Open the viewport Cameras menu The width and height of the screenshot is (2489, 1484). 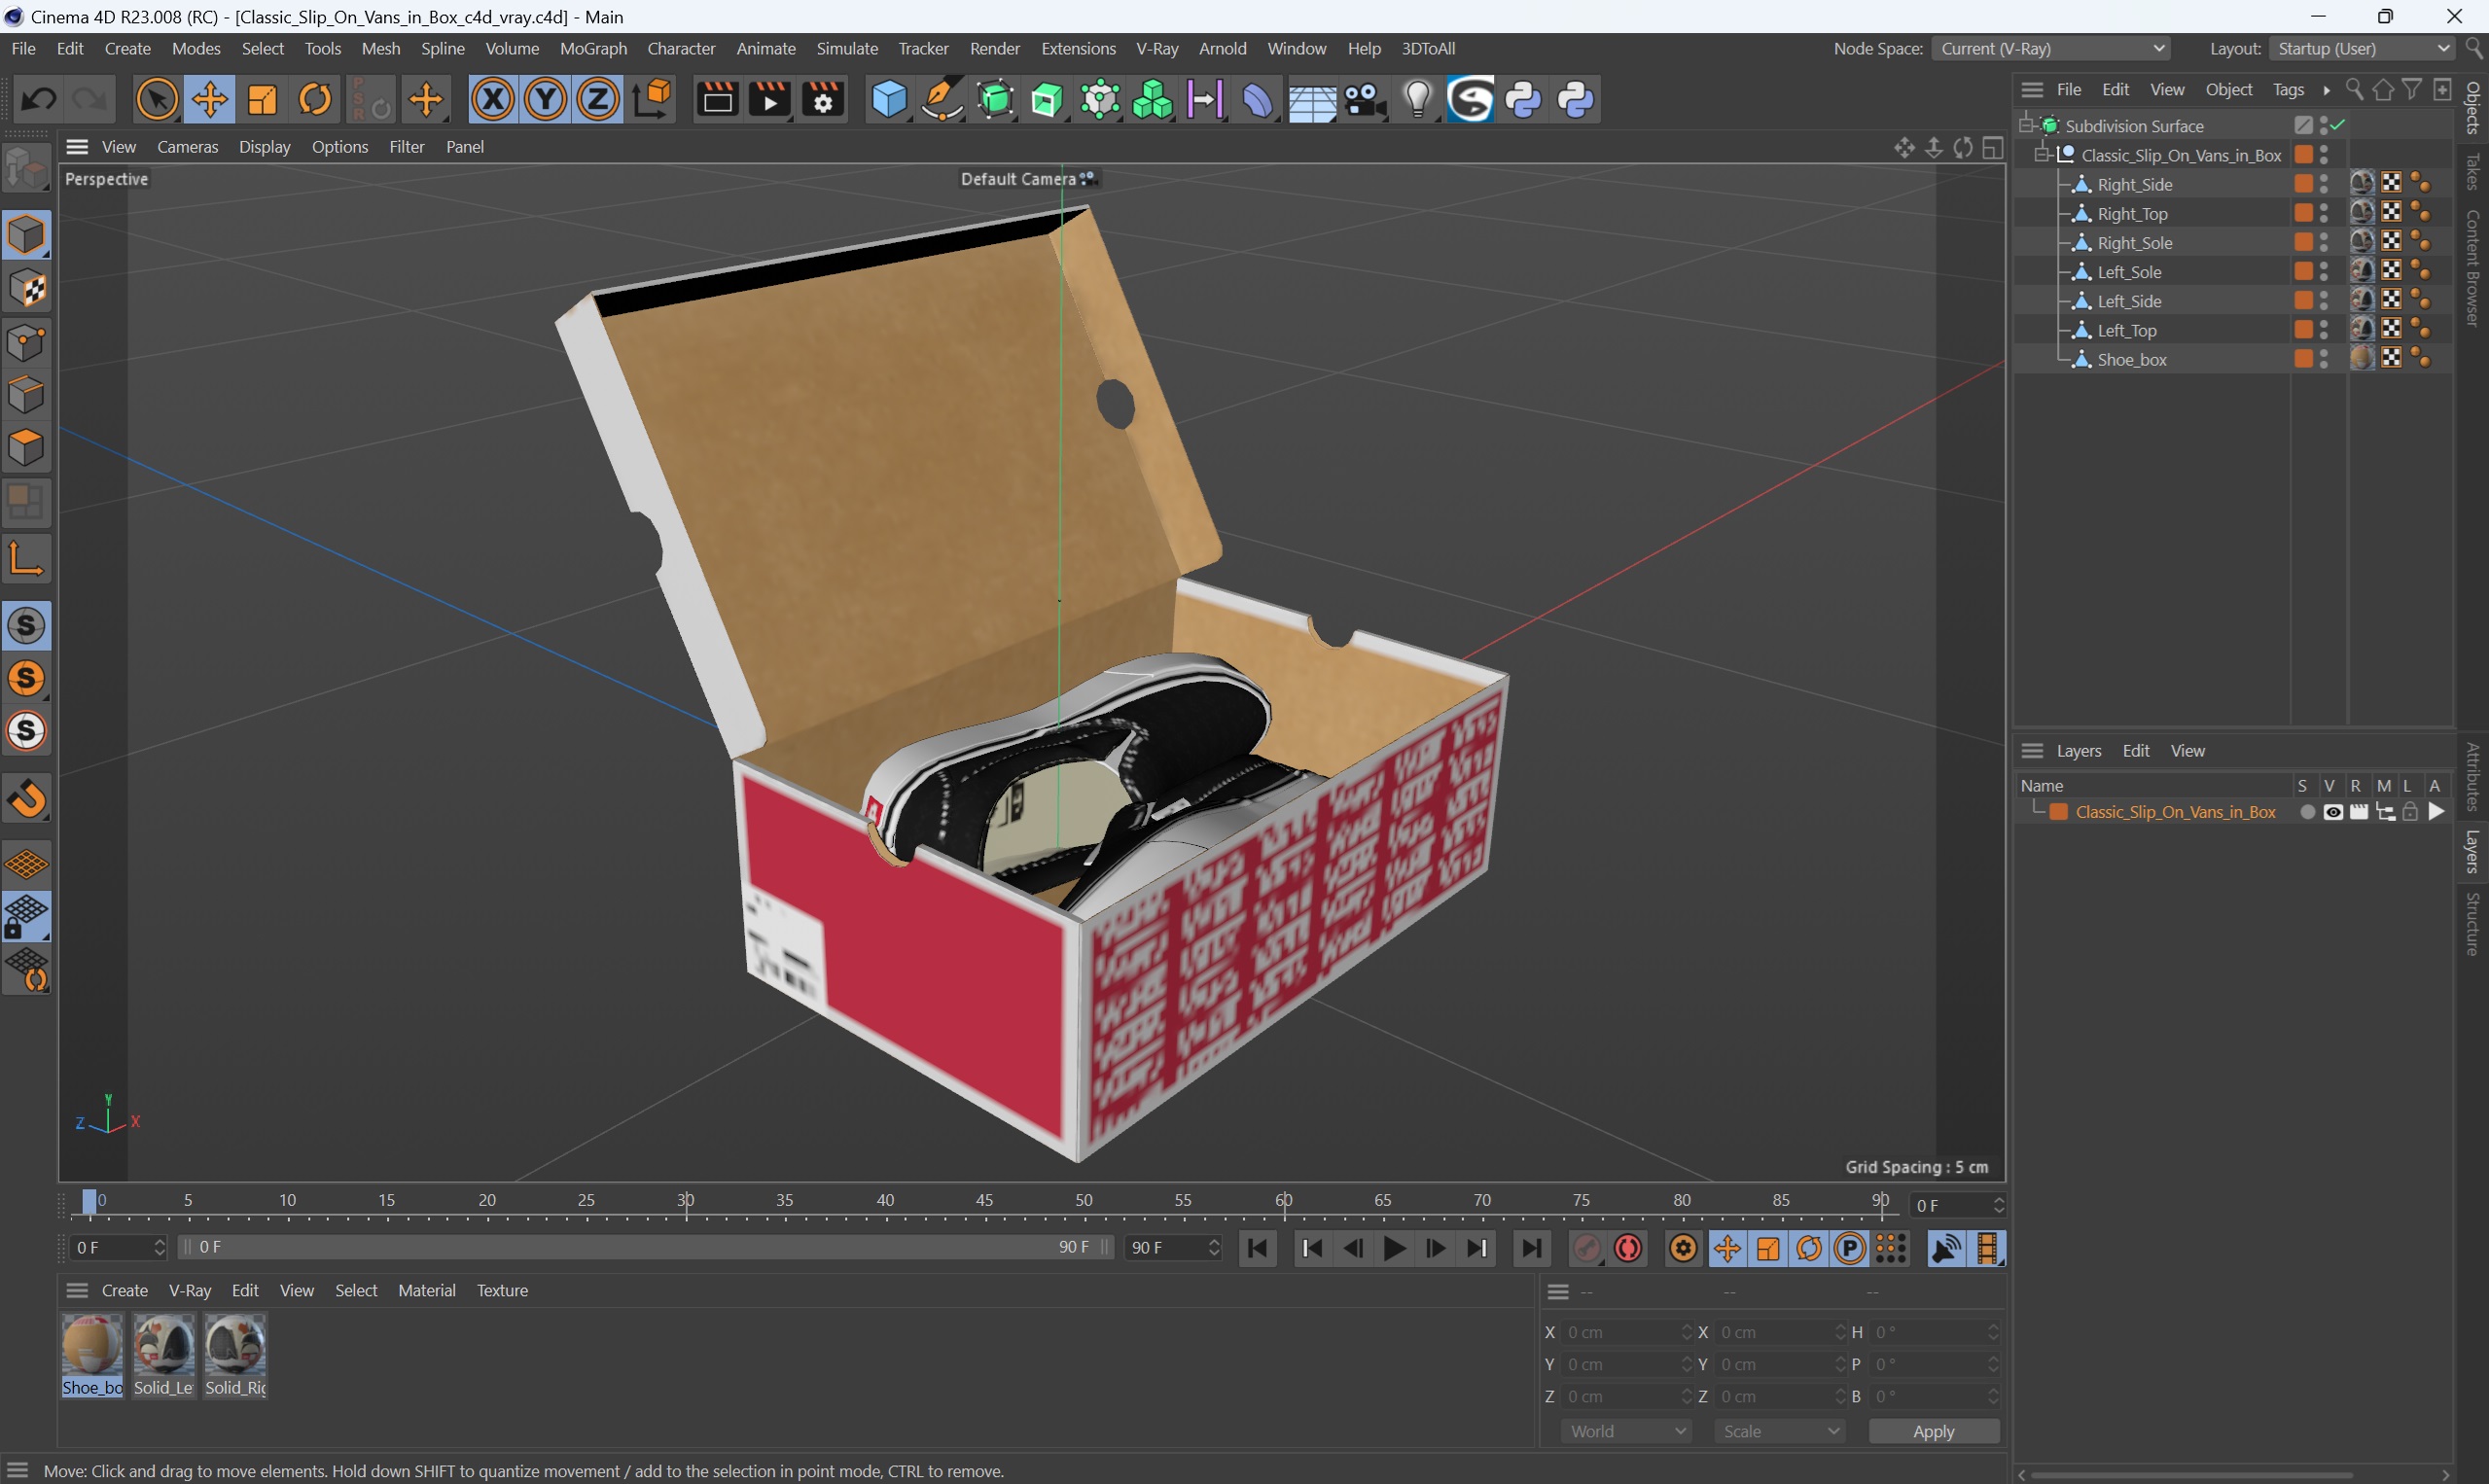coord(187,146)
